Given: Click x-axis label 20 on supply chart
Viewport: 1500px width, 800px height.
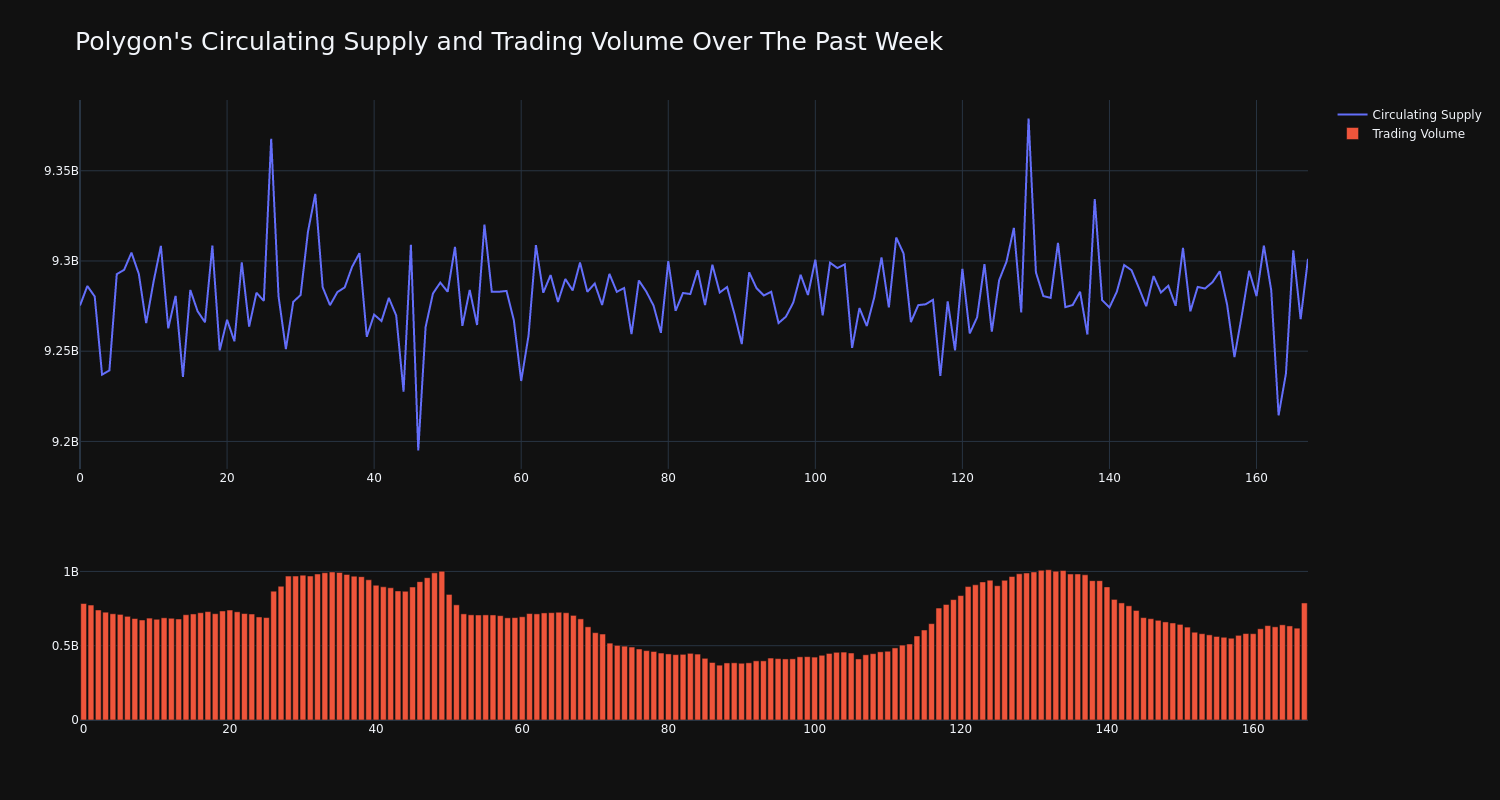Looking at the screenshot, I should [227, 478].
